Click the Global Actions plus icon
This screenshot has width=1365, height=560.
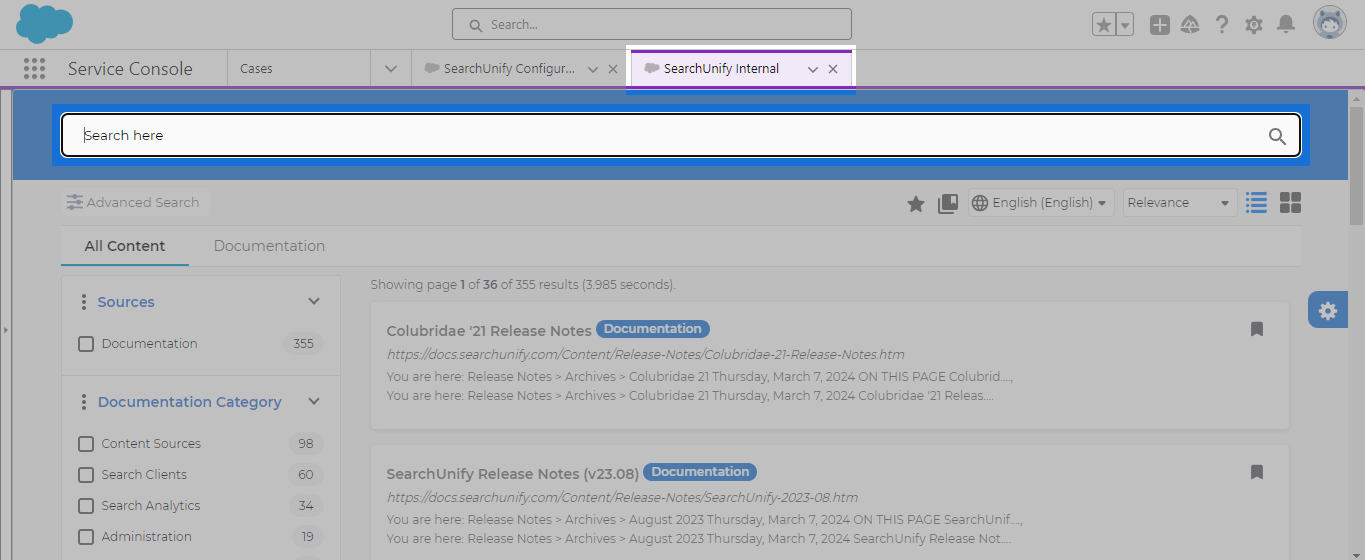[1159, 25]
